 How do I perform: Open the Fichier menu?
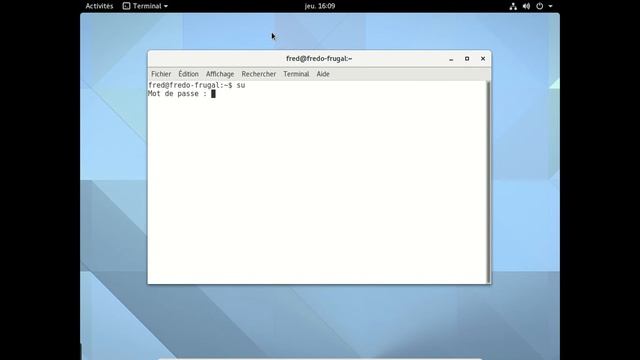coord(161,74)
